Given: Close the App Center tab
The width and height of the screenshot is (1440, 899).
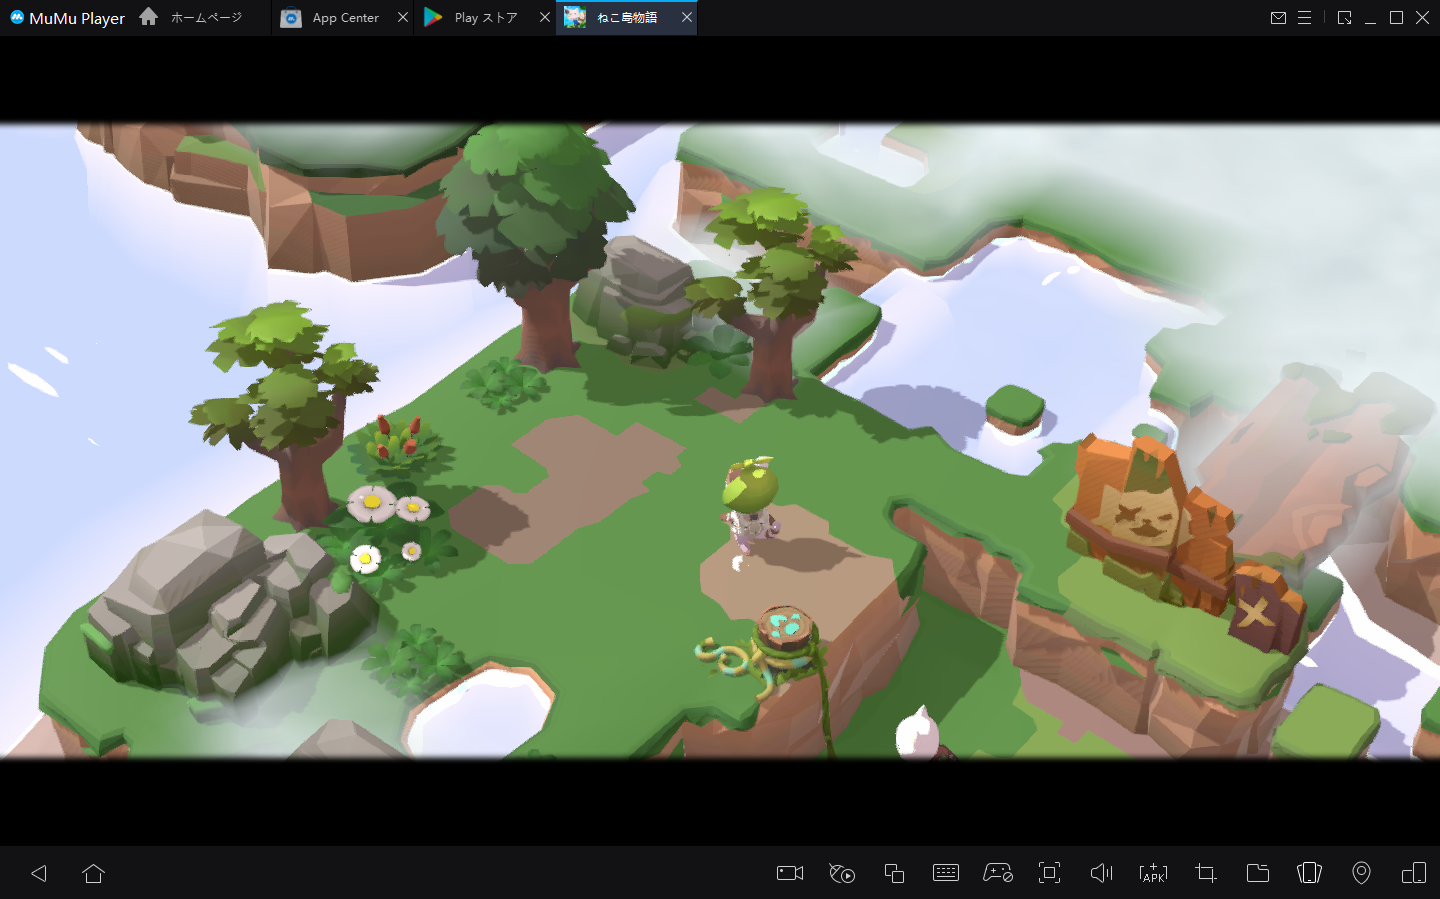Looking at the screenshot, I should 403,17.
